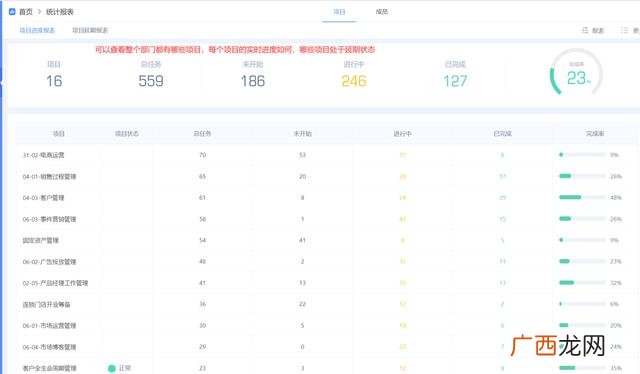Sort by the 未开始 column header
Image resolution: width=640 pixels, height=374 pixels.
(x=302, y=134)
